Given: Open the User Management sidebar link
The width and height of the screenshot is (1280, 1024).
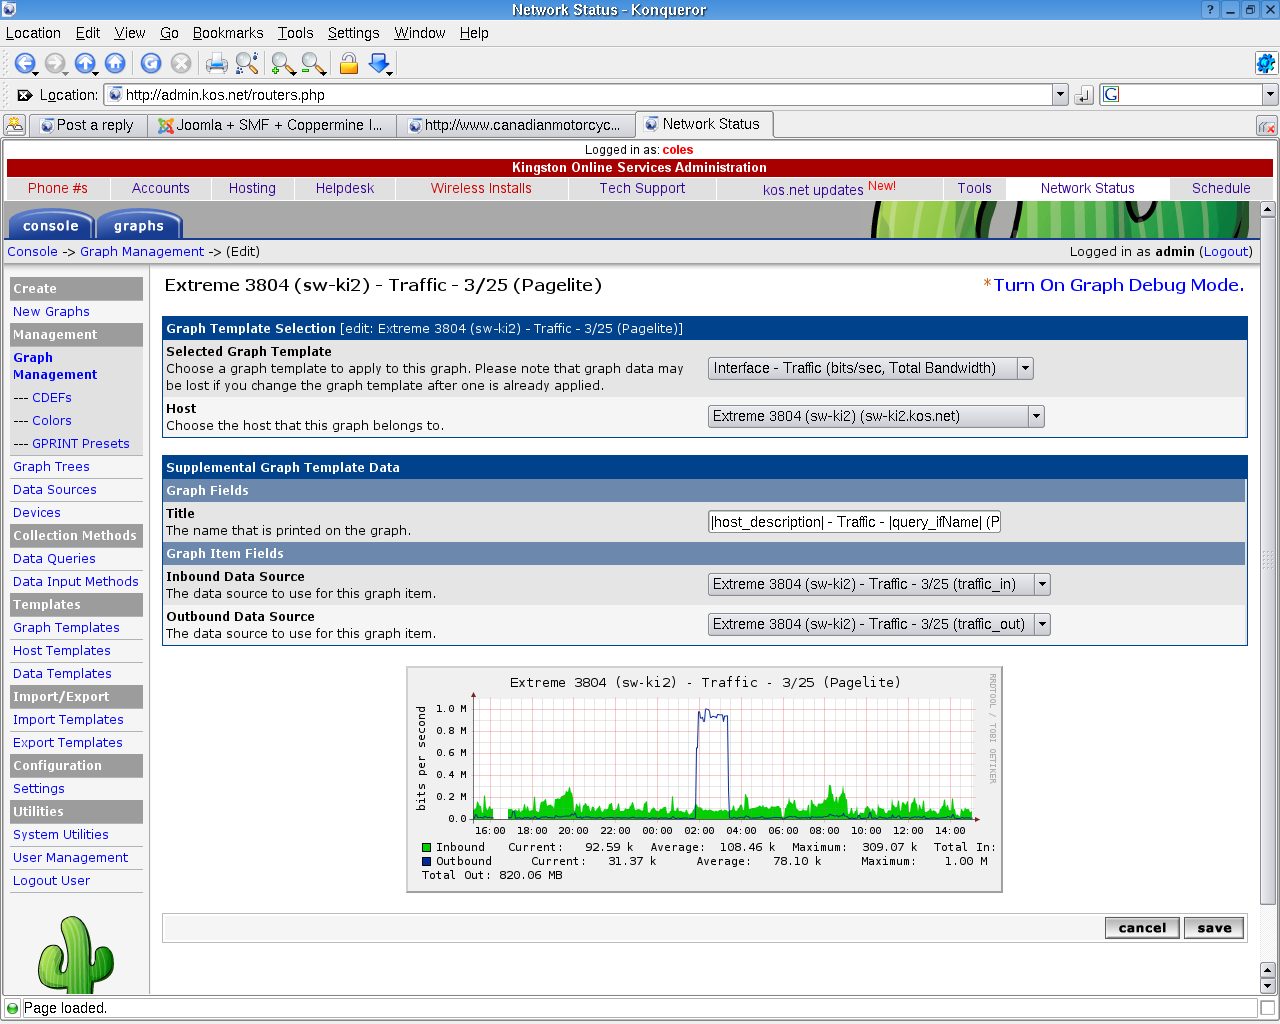Looking at the screenshot, I should pos(70,858).
